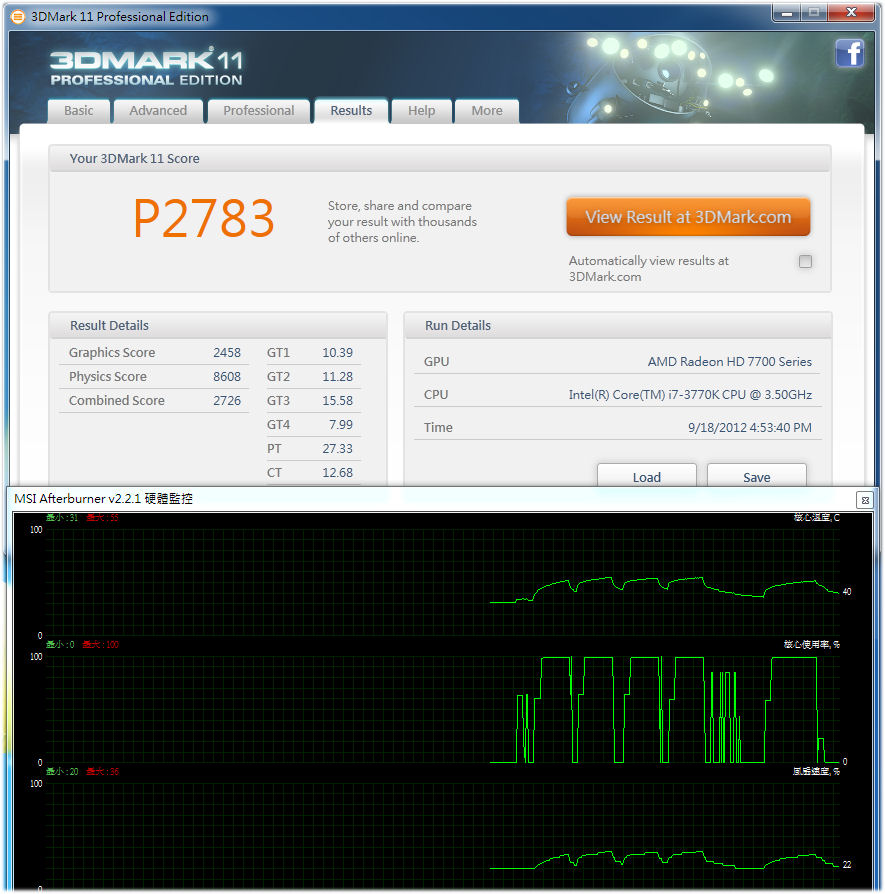
Task: Open the Facebook icon in 3DMark header
Action: [x=849, y=53]
